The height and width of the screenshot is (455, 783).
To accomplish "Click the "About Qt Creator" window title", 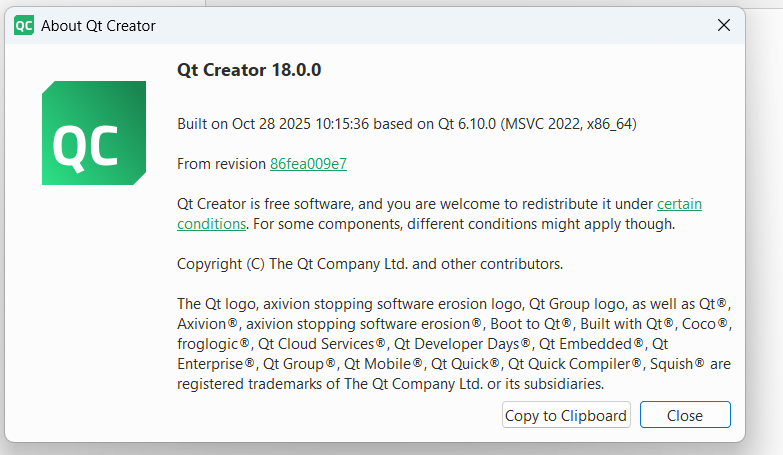I will (98, 25).
